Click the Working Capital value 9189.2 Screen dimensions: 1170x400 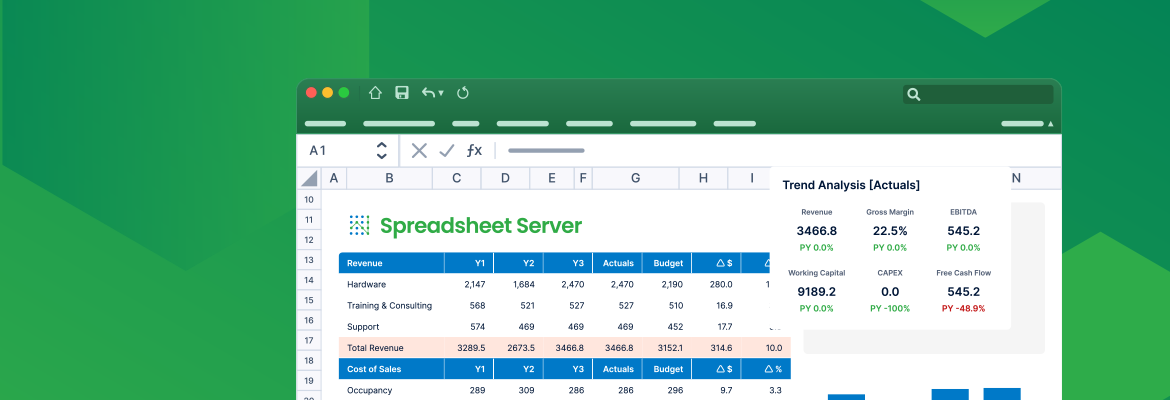tap(816, 292)
